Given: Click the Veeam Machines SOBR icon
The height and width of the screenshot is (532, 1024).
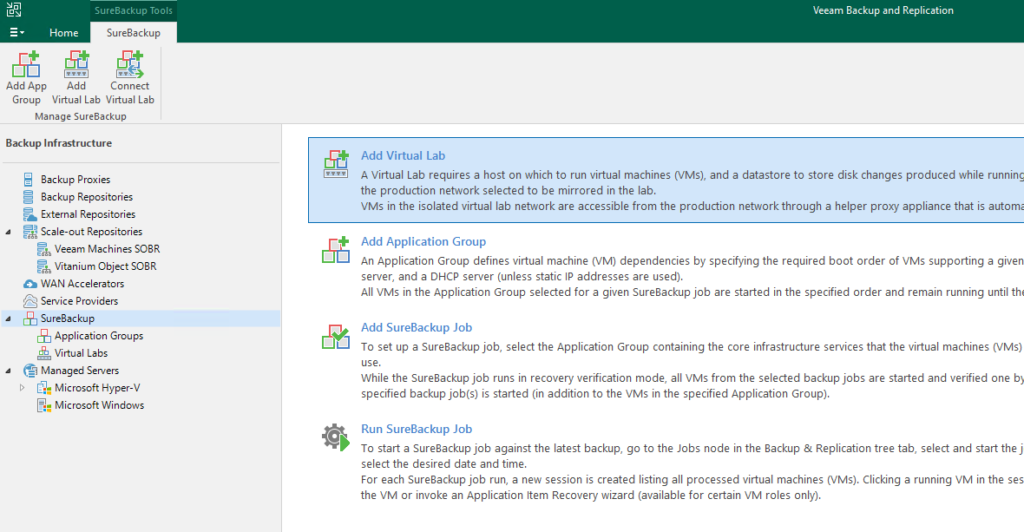Looking at the screenshot, I should point(44,249).
